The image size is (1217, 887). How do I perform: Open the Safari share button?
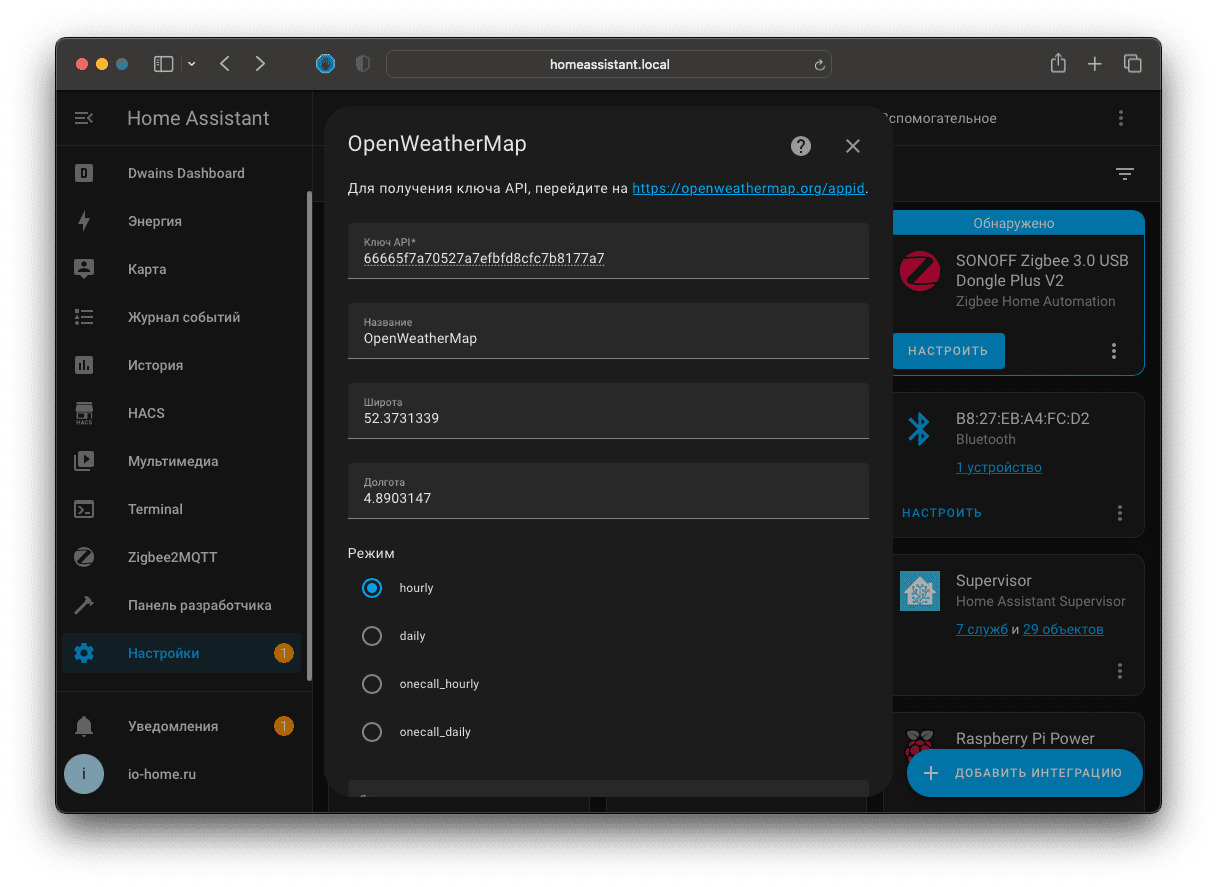(1058, 63)
